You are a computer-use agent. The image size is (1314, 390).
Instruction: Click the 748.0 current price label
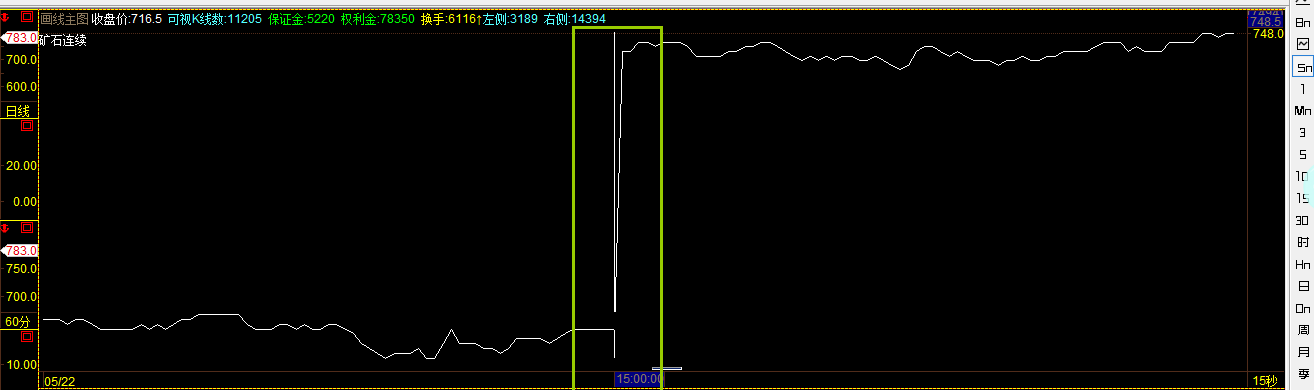pyautogui.click(x=1267, y=34)
